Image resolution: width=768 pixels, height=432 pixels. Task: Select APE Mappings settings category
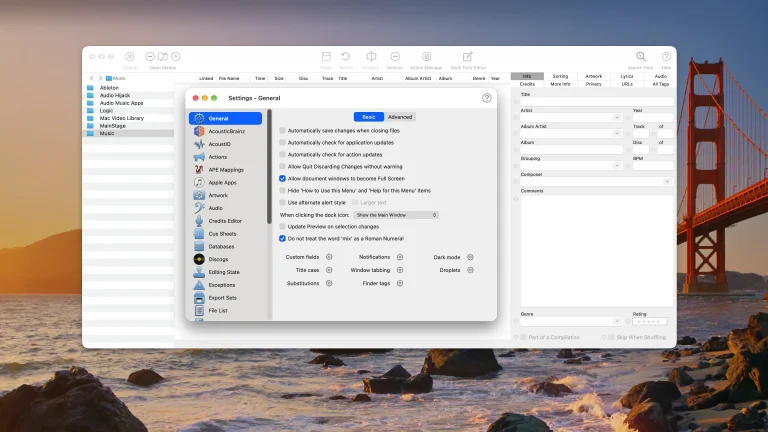225,169
